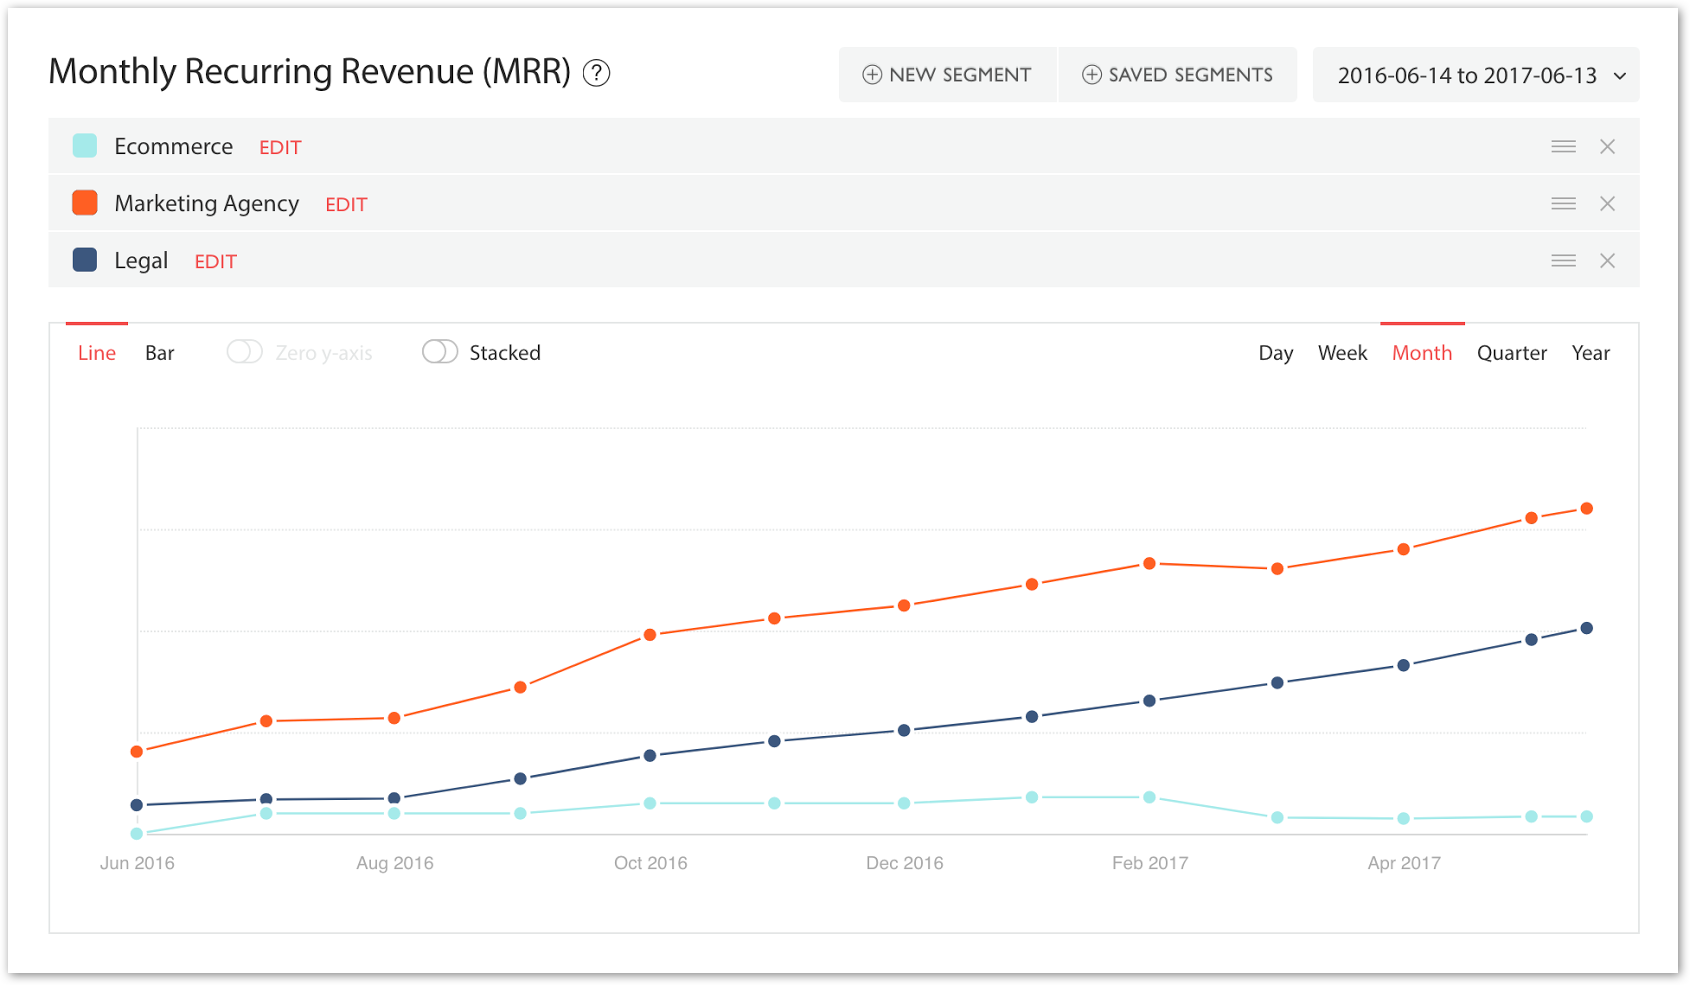Edit the Marketing Agency segment

pyautogui.click(x=346, y=204)
